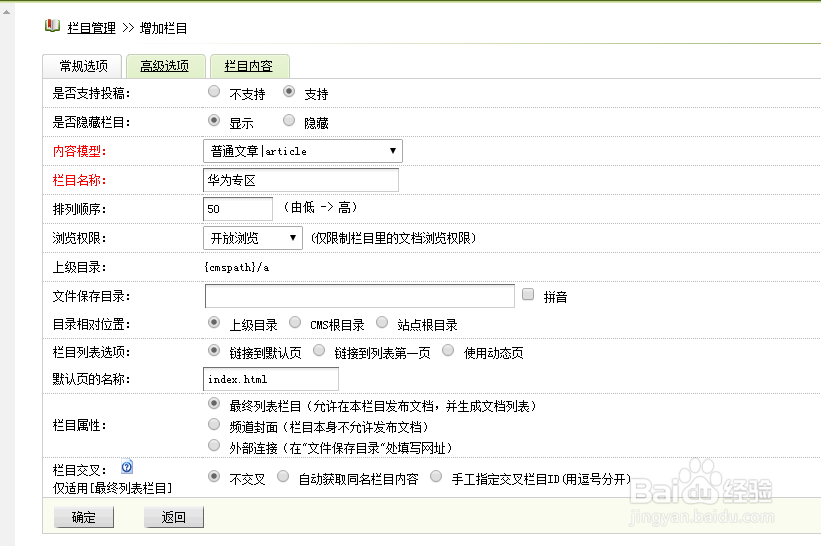Open the 栏目管理 breadcrumb link

point(91,28)
